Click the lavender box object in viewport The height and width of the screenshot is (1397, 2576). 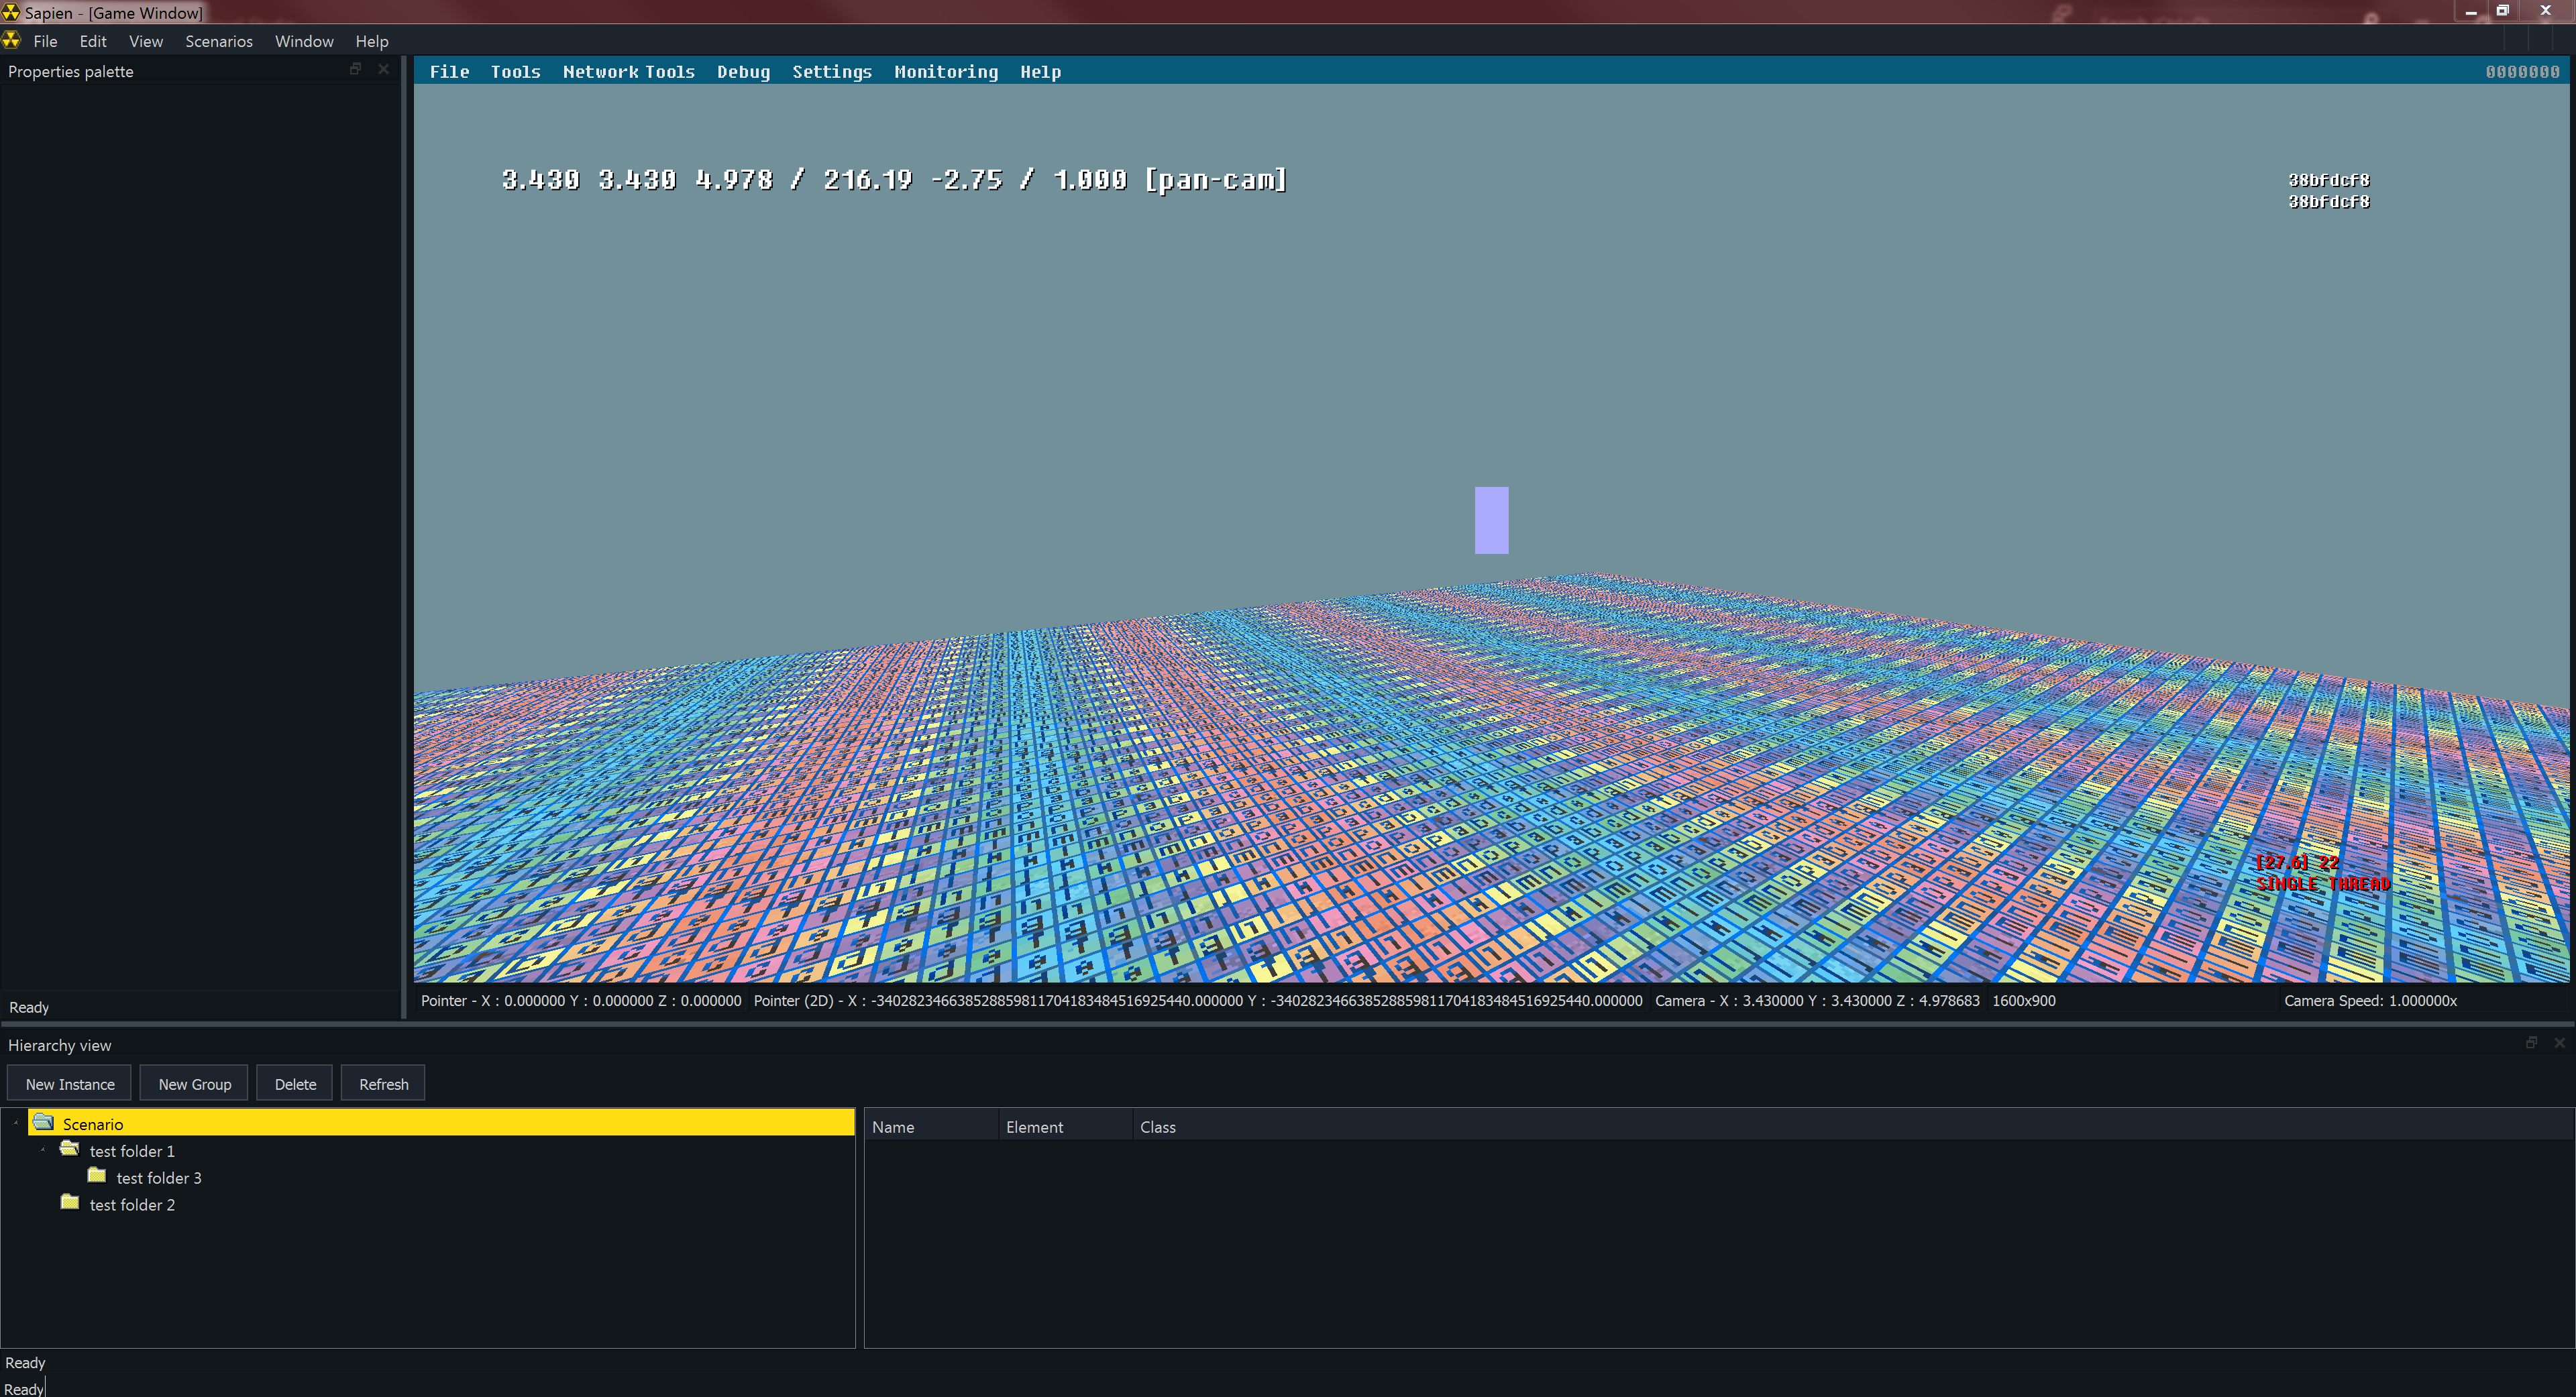click(x=1491, y=520)
